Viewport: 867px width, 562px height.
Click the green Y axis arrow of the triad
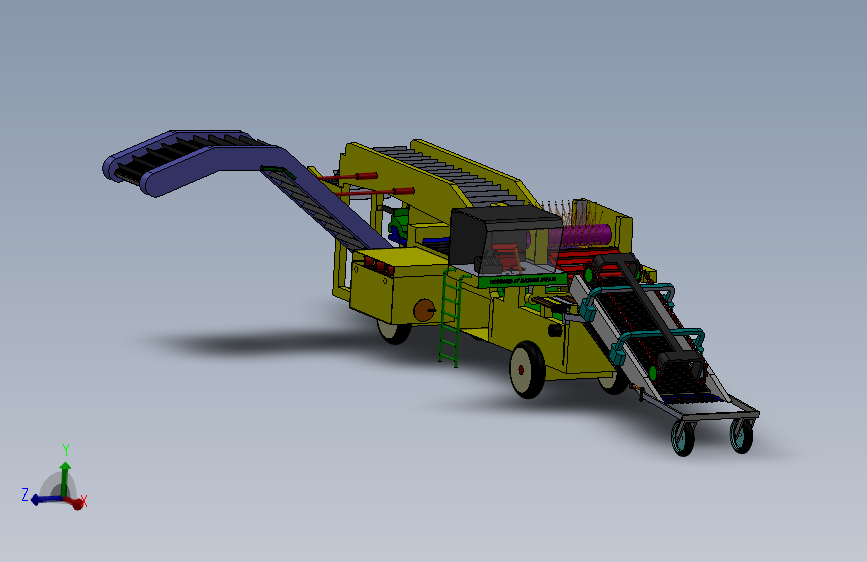[x=65, y=479]
